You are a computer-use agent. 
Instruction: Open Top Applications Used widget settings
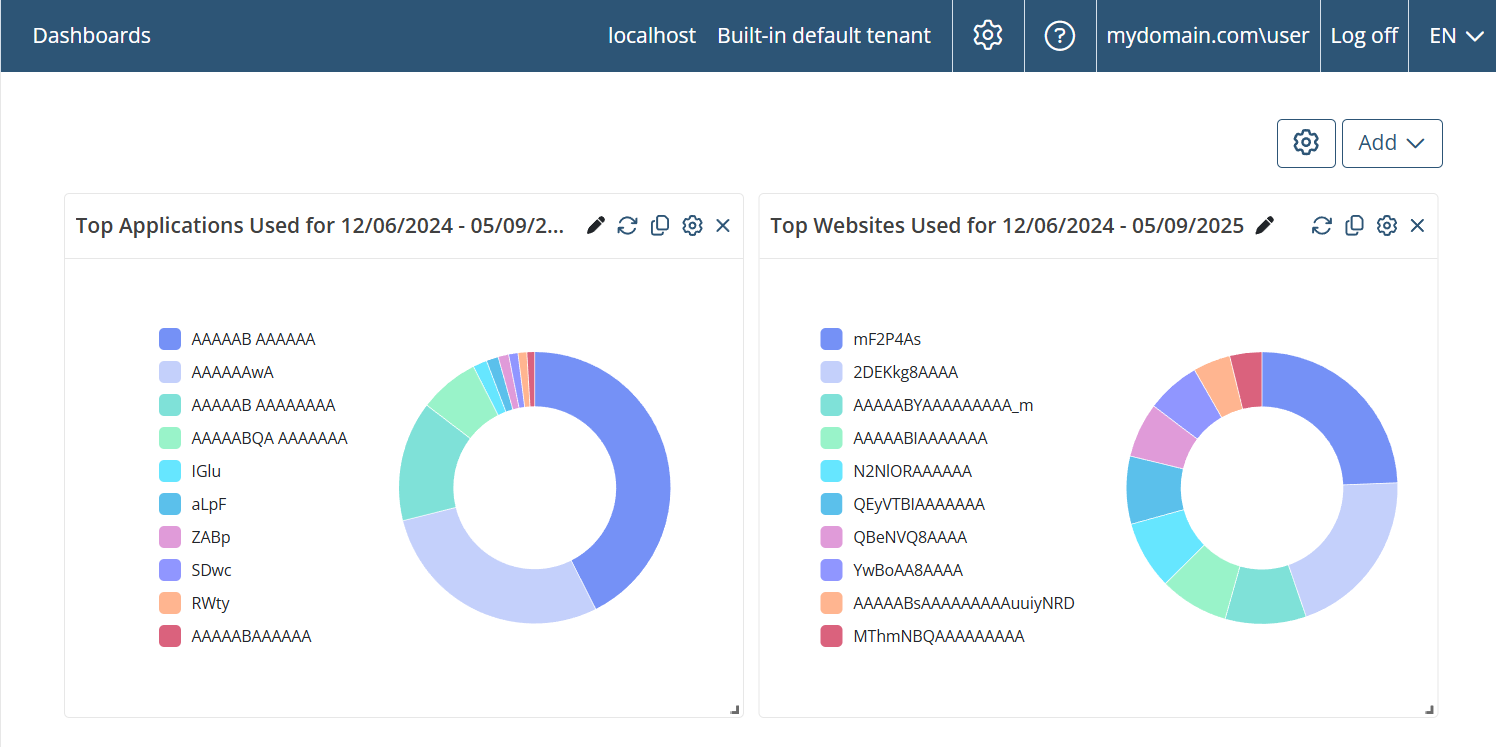[x=692, y=226]
